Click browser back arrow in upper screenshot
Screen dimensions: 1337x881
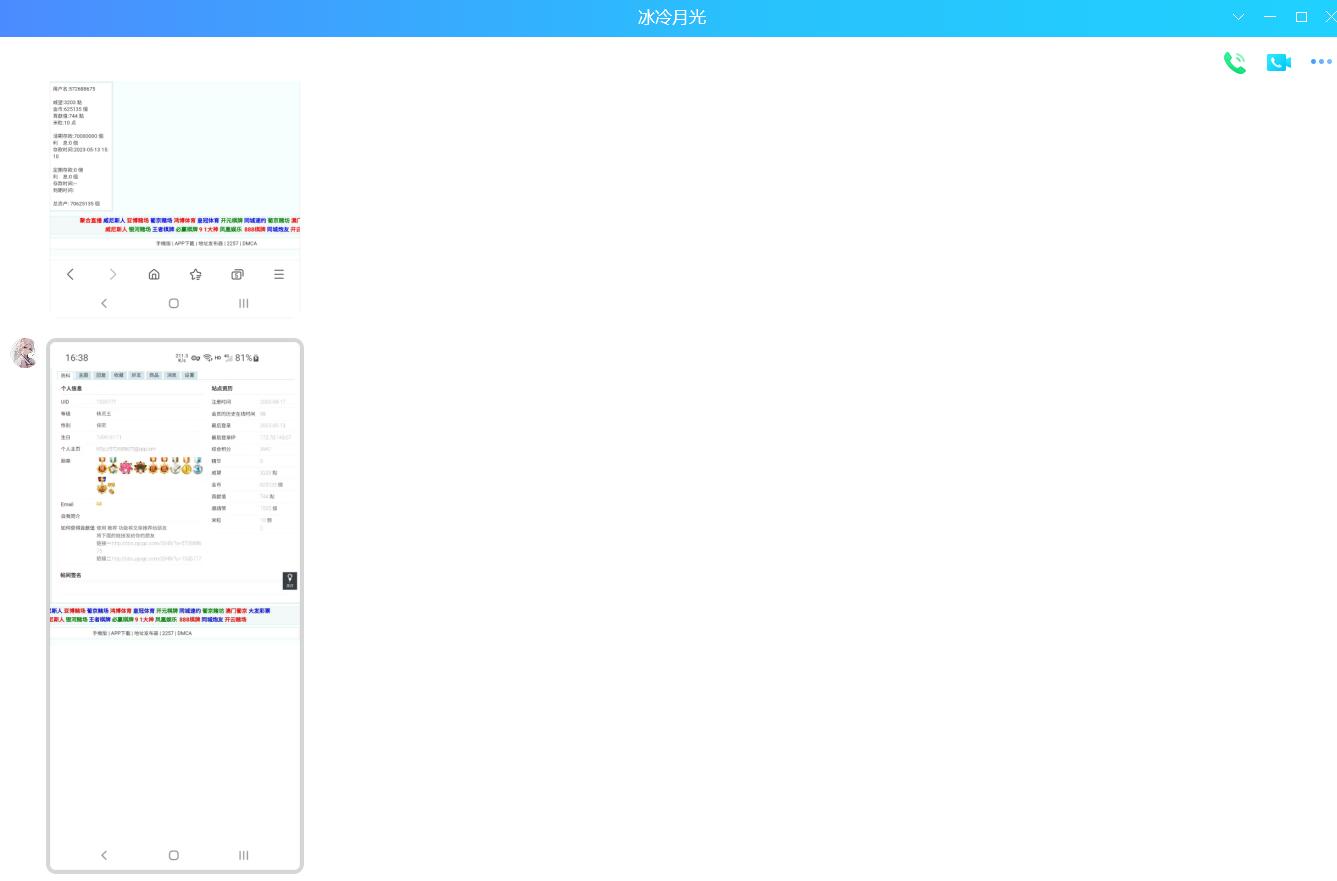[x=70, y=274]
